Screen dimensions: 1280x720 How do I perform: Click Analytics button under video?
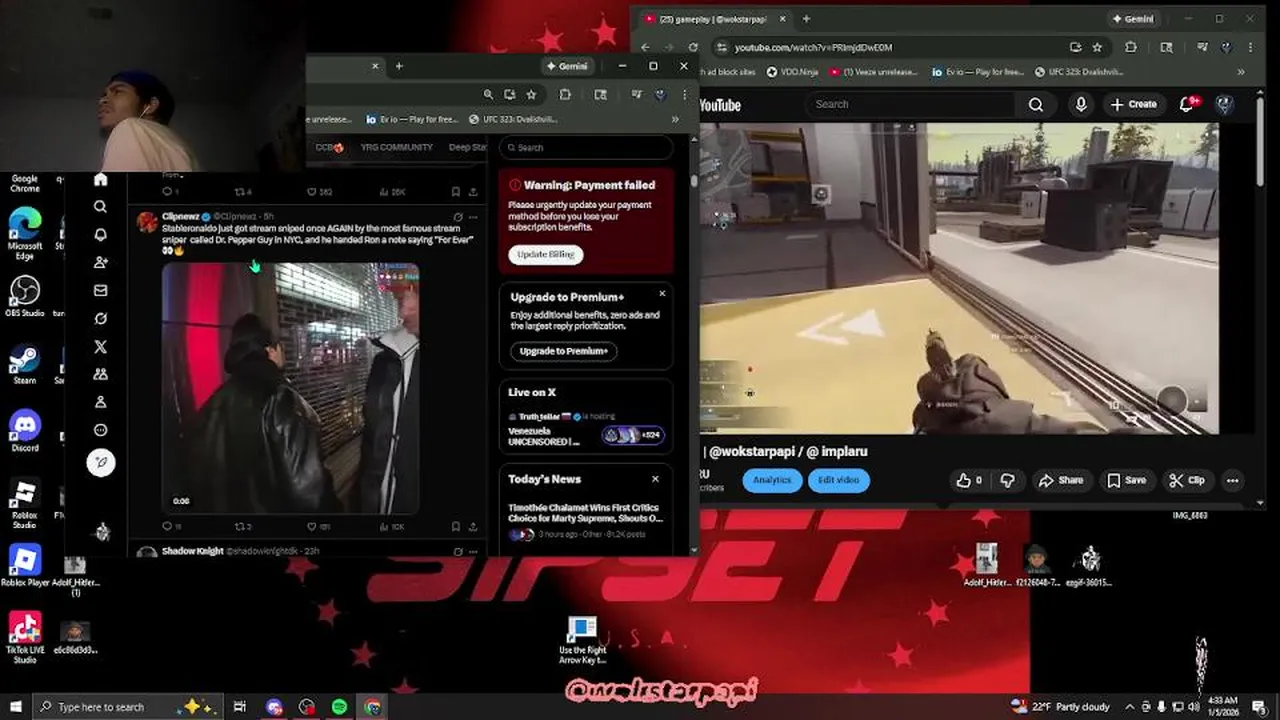coord(772,480)
